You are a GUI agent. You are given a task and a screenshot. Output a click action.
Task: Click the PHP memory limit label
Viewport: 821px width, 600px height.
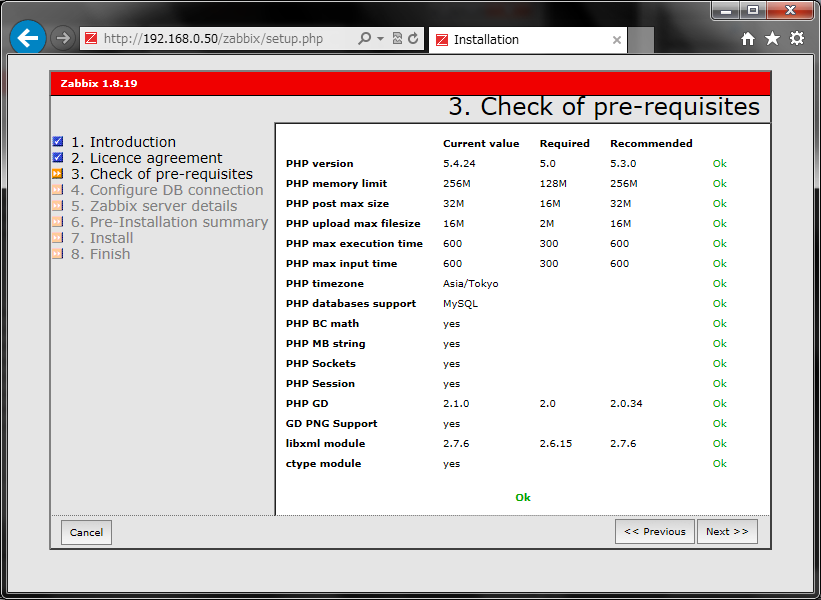tap(336, 183)
